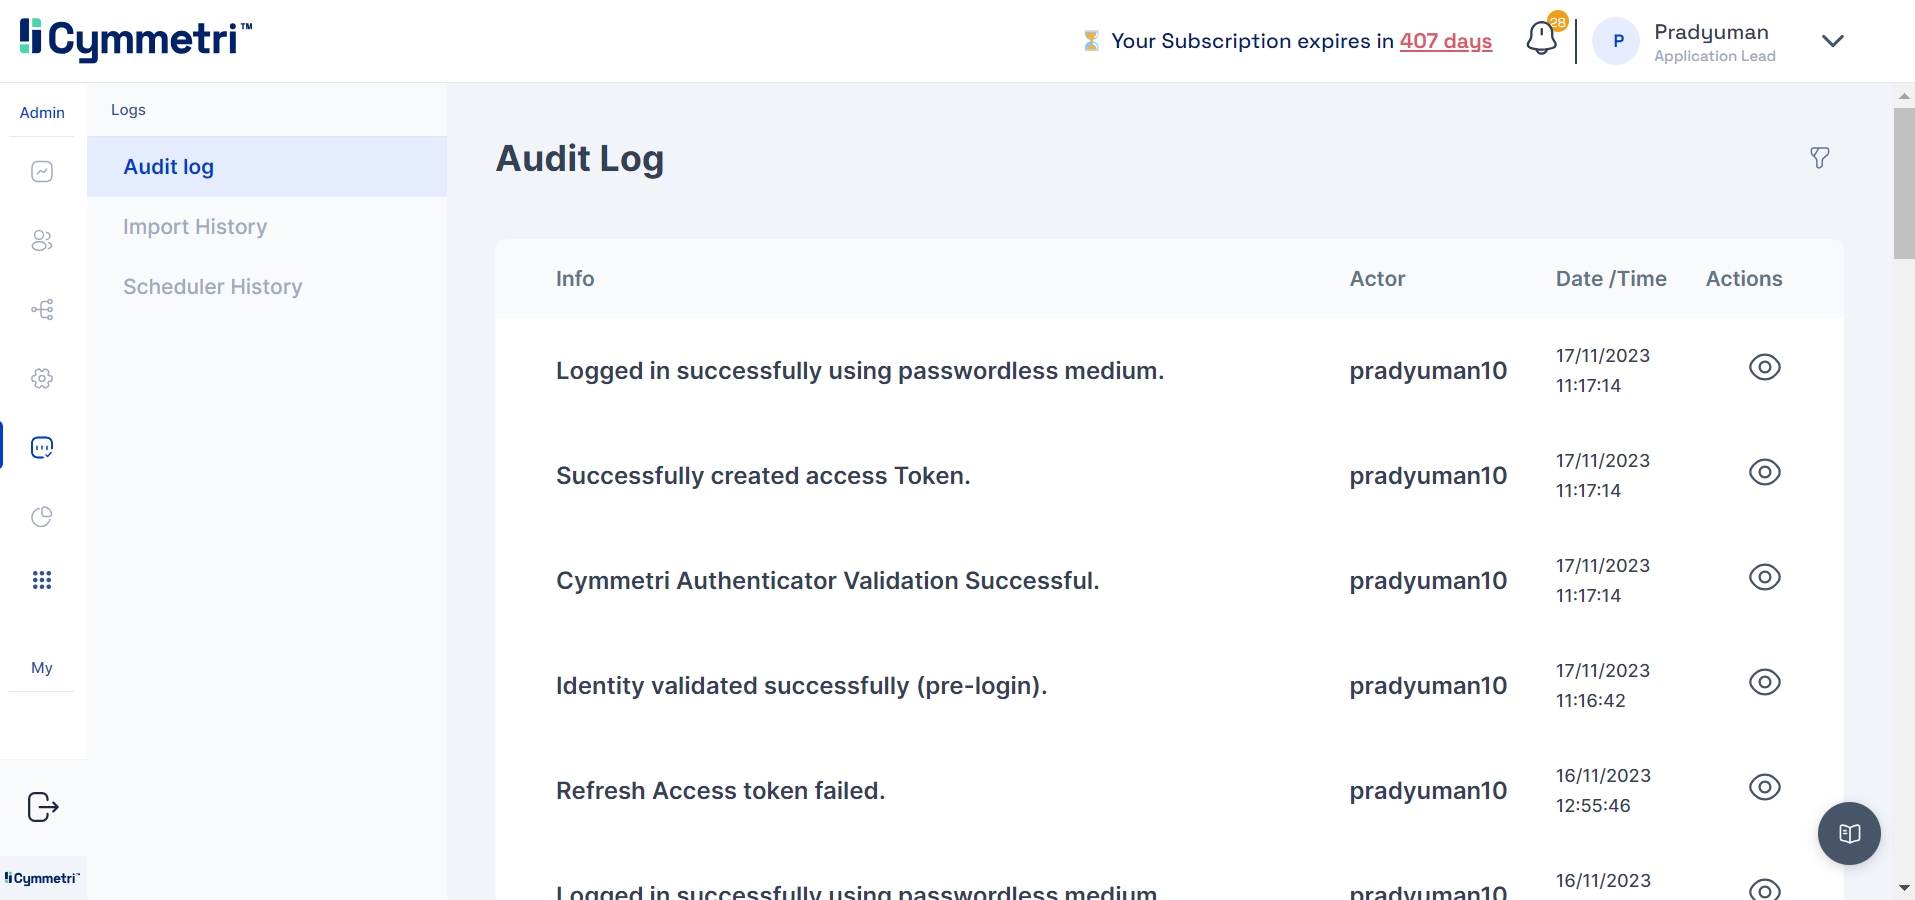Image resolution: width=1915 pixels, height=900 pixels.
Task: Click the Cymmetri logo at top left
Action: tap(135, 39)
